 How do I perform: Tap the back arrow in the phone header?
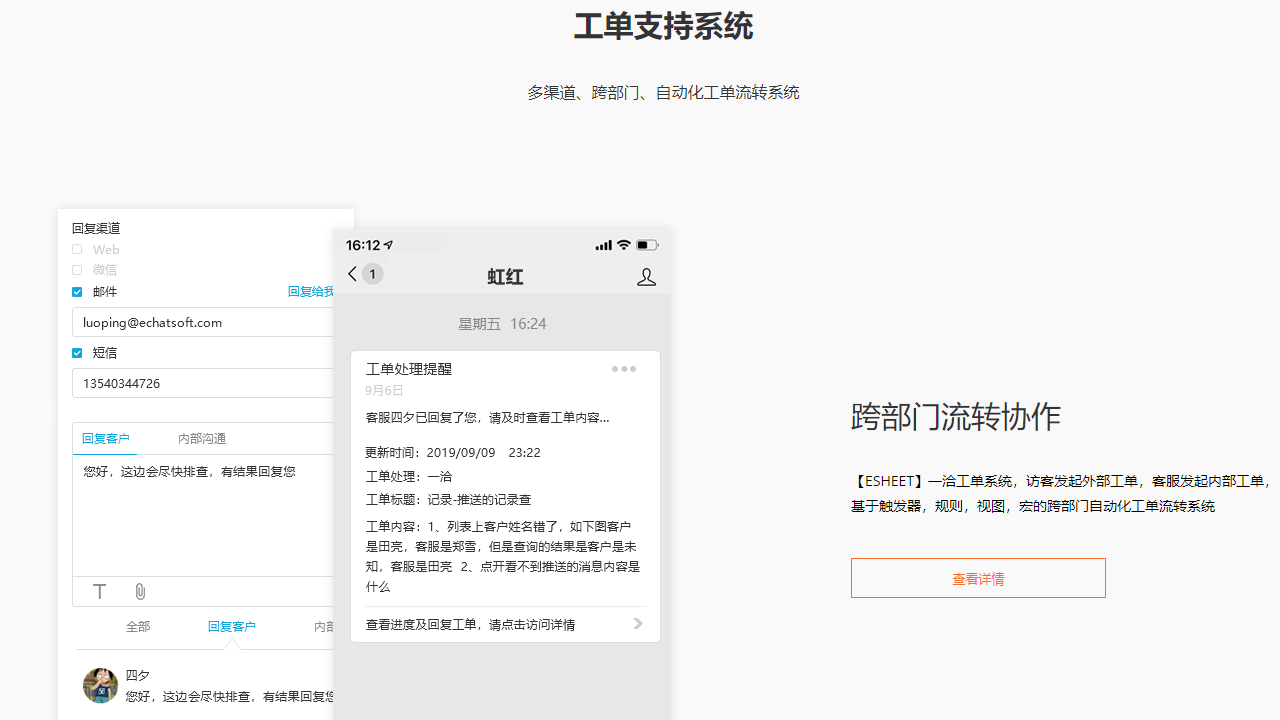point(352,273)
